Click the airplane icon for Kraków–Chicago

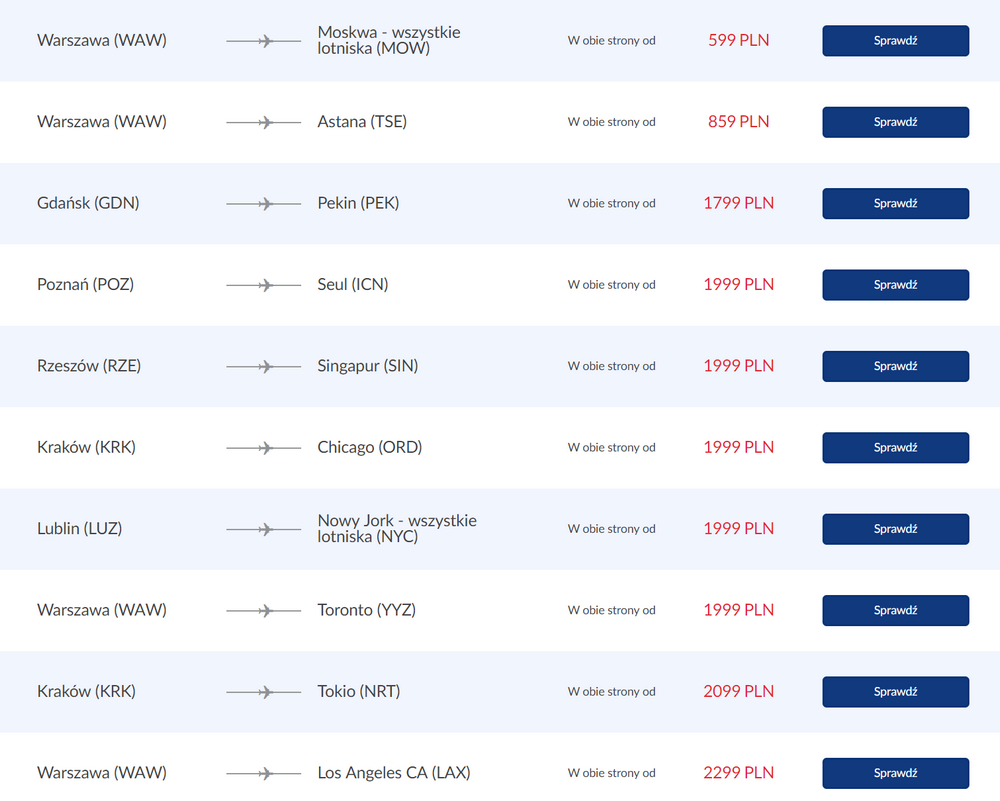(x=265, y=448)
